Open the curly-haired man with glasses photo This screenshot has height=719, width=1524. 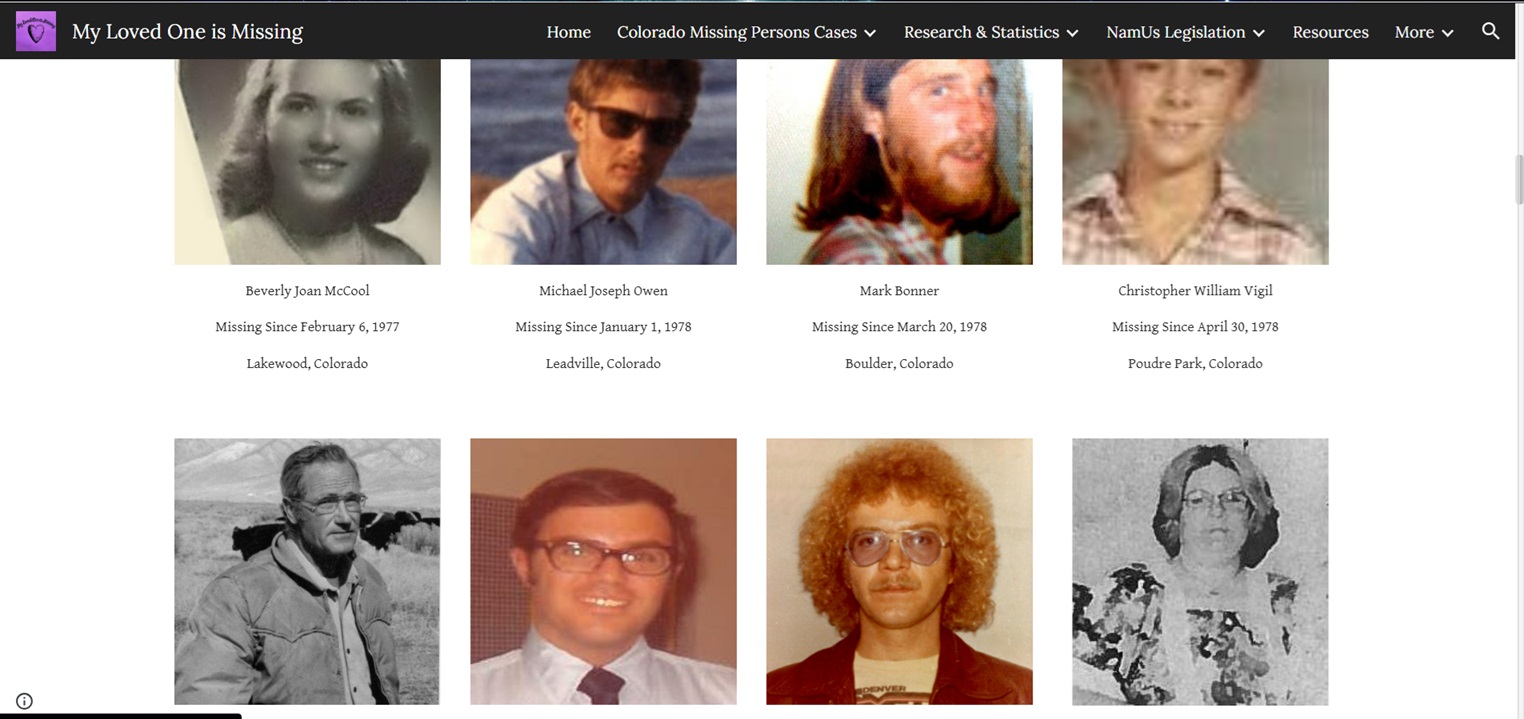[899, 571]
